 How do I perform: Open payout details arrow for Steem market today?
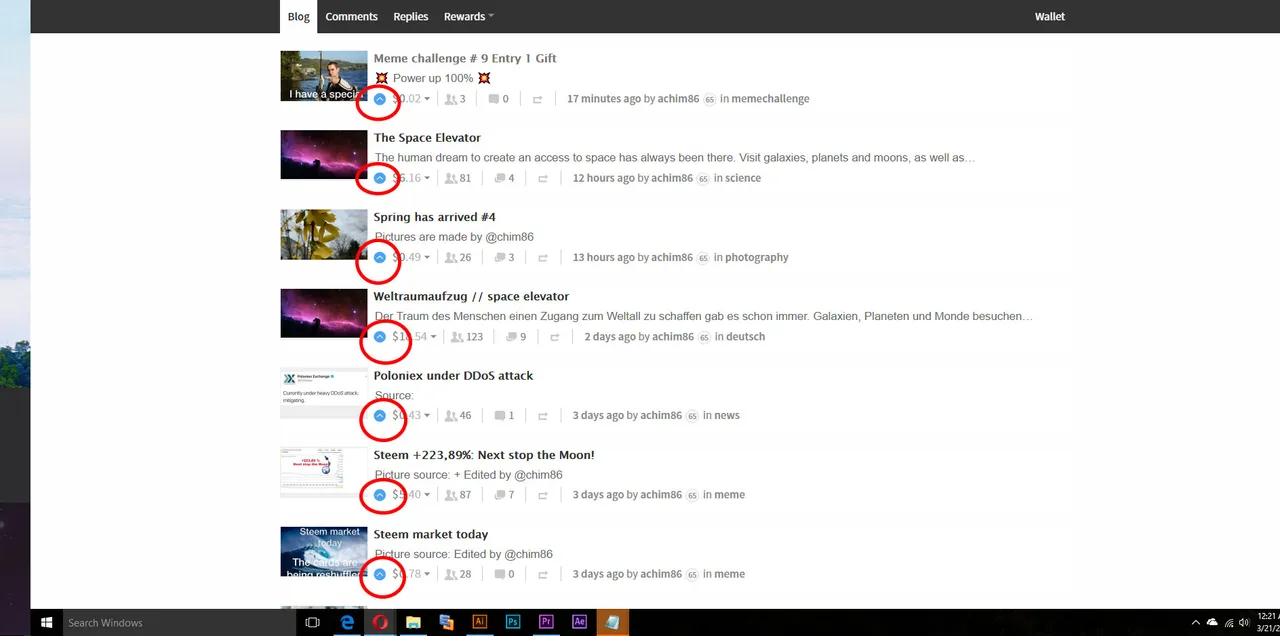(427, 575)
